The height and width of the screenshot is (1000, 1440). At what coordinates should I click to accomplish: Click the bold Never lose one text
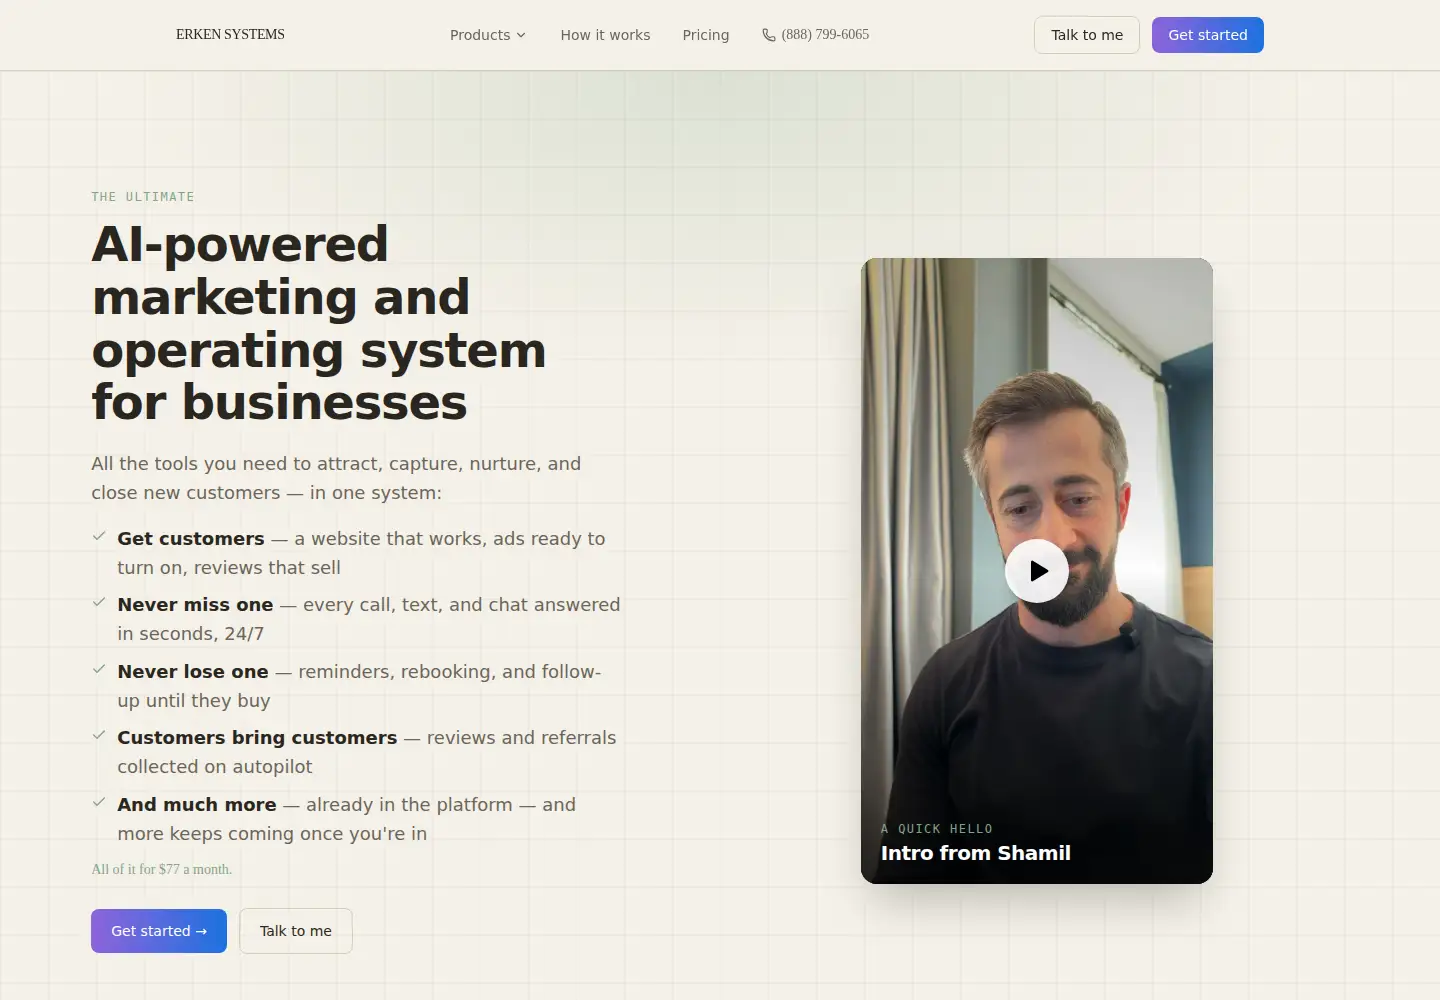coord(193,672)
